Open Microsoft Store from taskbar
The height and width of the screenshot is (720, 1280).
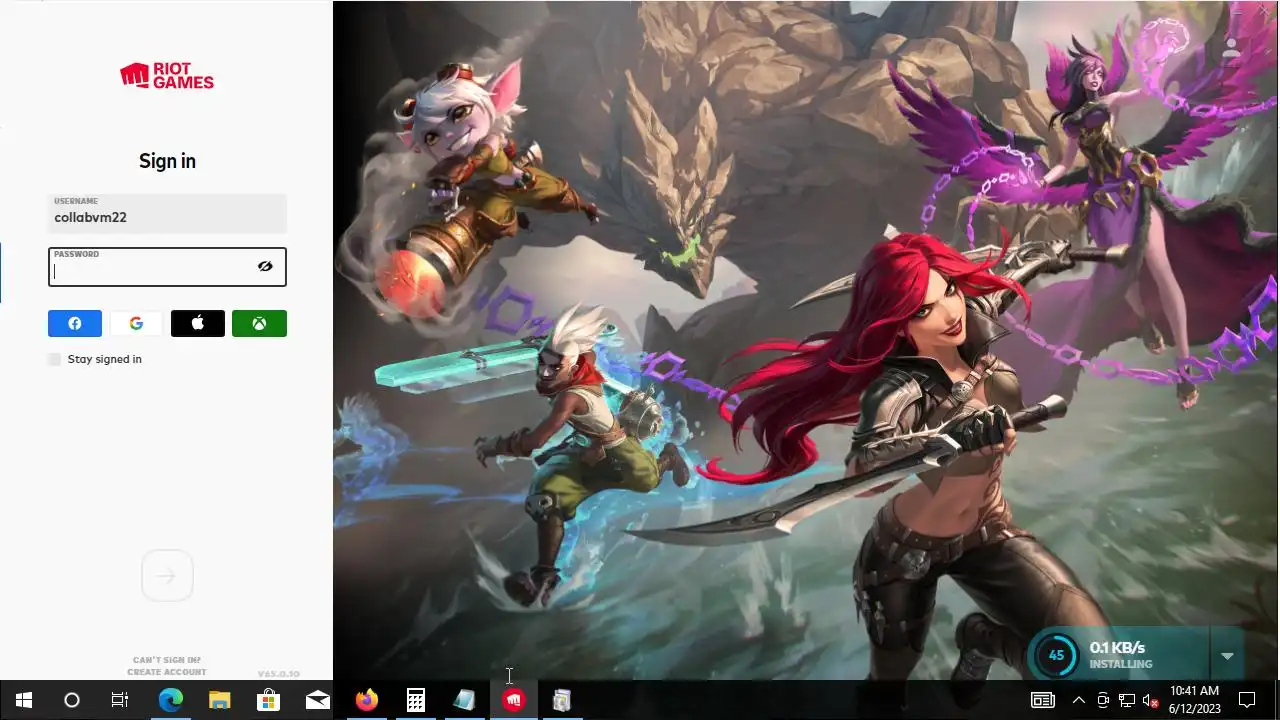[x=268, y=700]
